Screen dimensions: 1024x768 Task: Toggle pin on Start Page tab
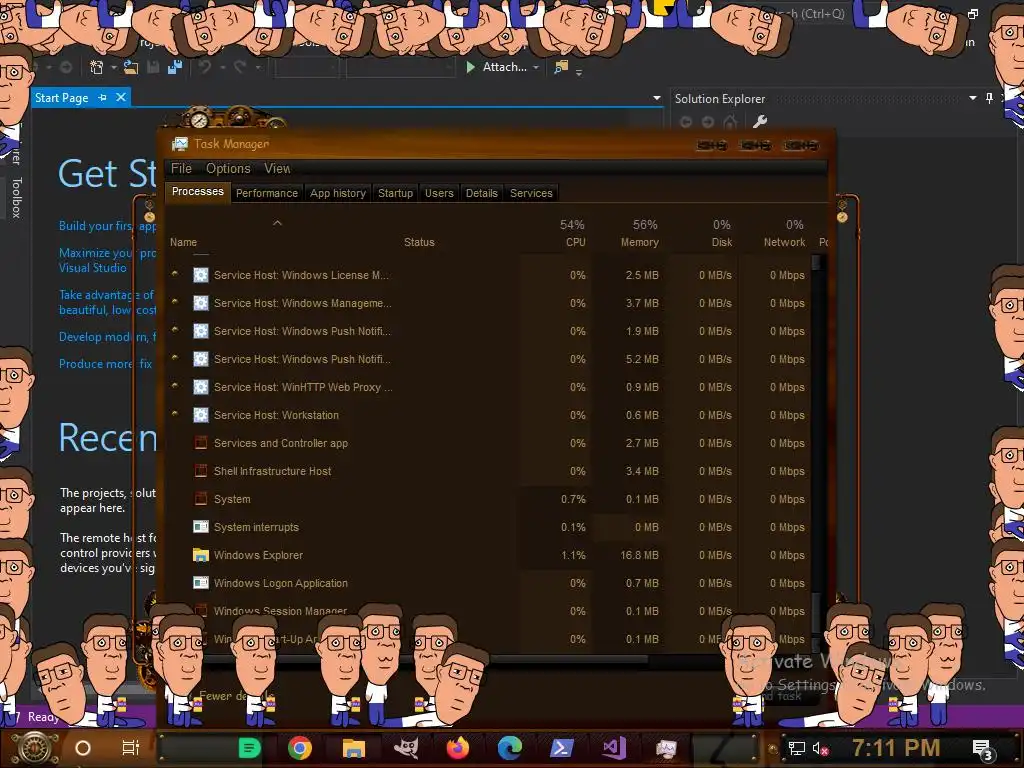(103, 97)
